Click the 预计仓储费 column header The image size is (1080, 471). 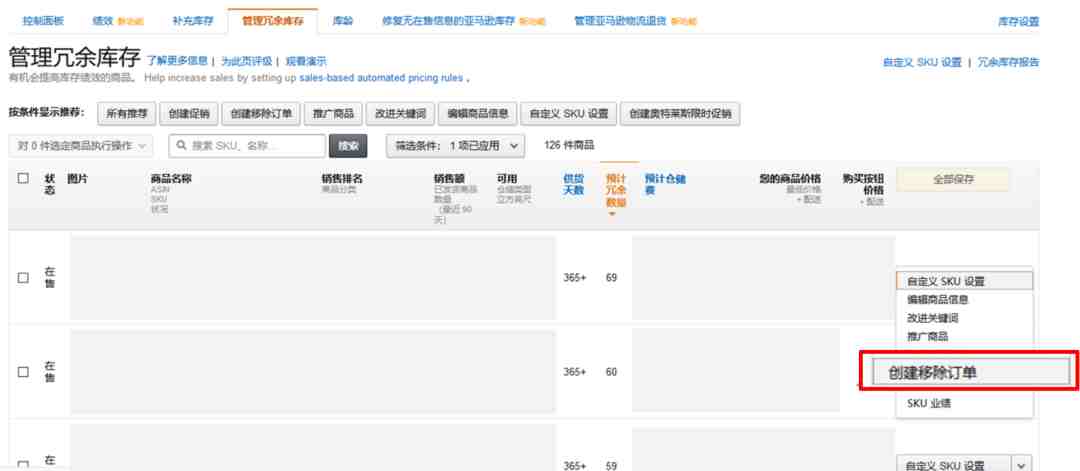665,185
